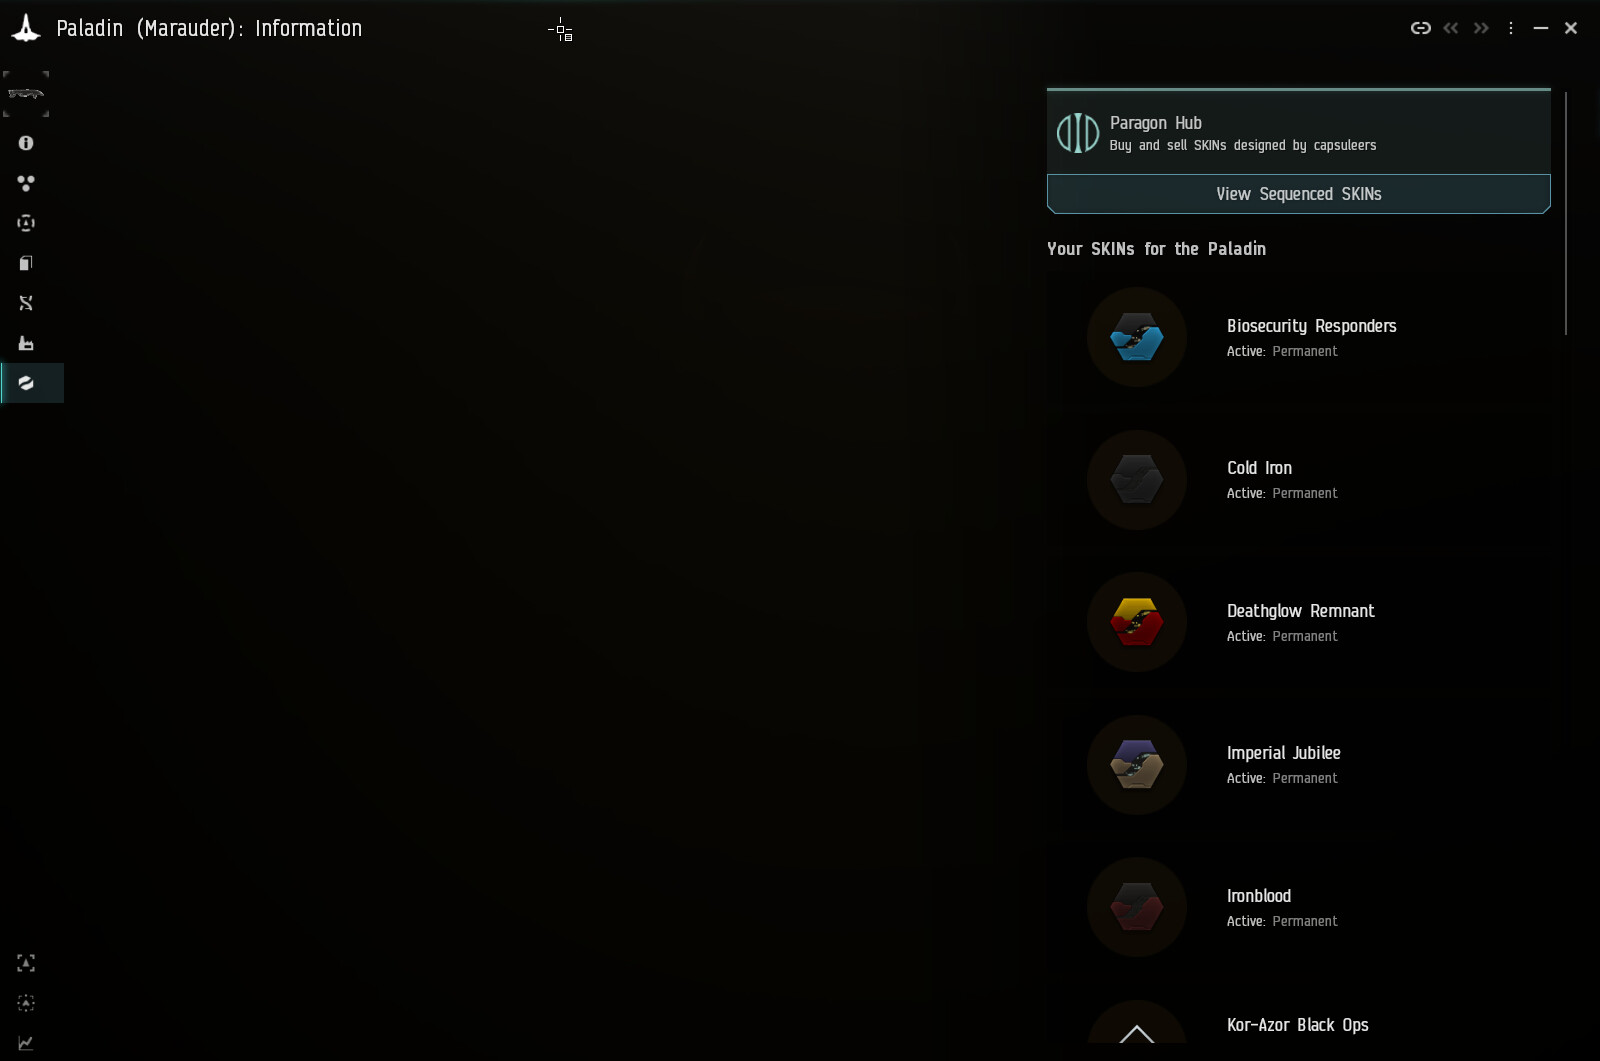The width and height of the screenshot is (1600, 1061).
Task: Open the Industry factory icon tab
Action: (x=26, y=343)
